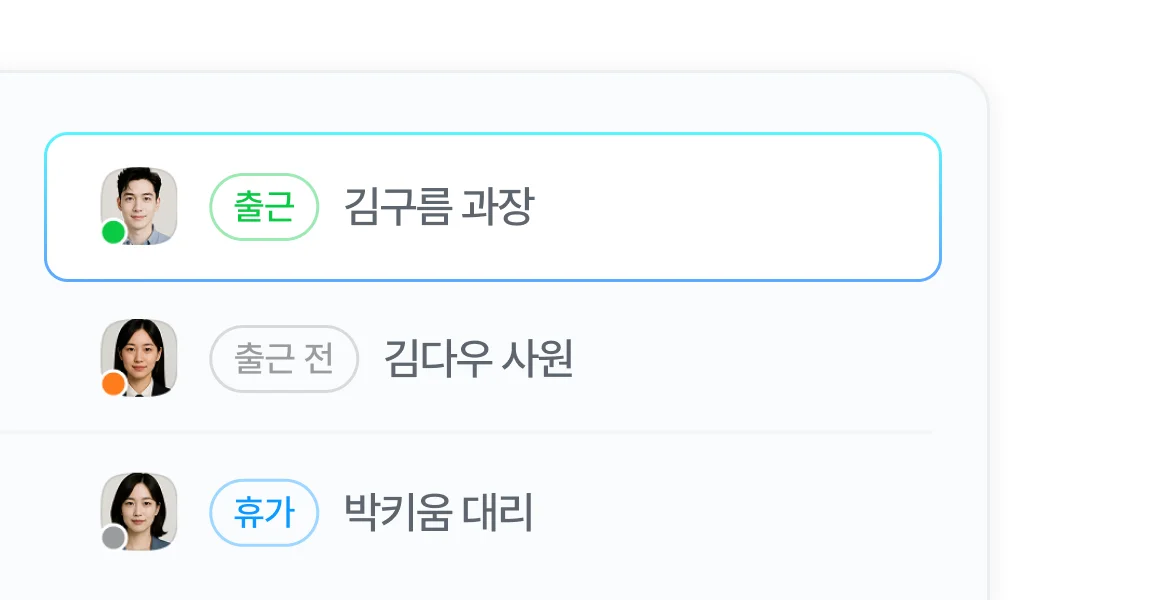The height and width of the screenshot is (600, 1176).
Task: Click empty space in the 박키움 대리 row
Action: [x=740, y=513]
